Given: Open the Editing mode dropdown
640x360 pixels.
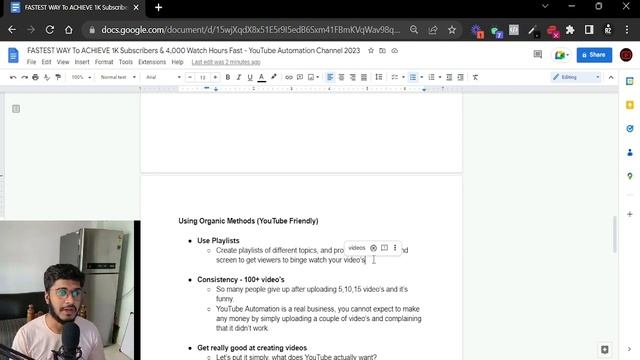Looking at the screenshot, I should point(576,77).
